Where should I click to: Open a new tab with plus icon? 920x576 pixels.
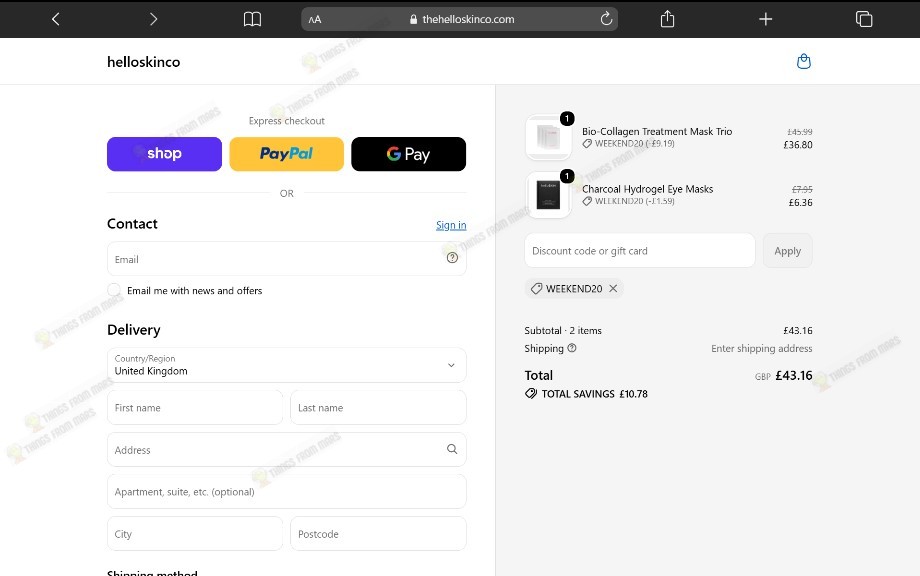click(766, 19)
